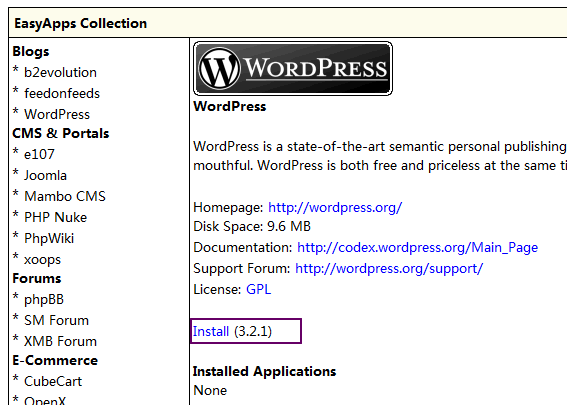Open the XMB Forum entry

(60, 341)
